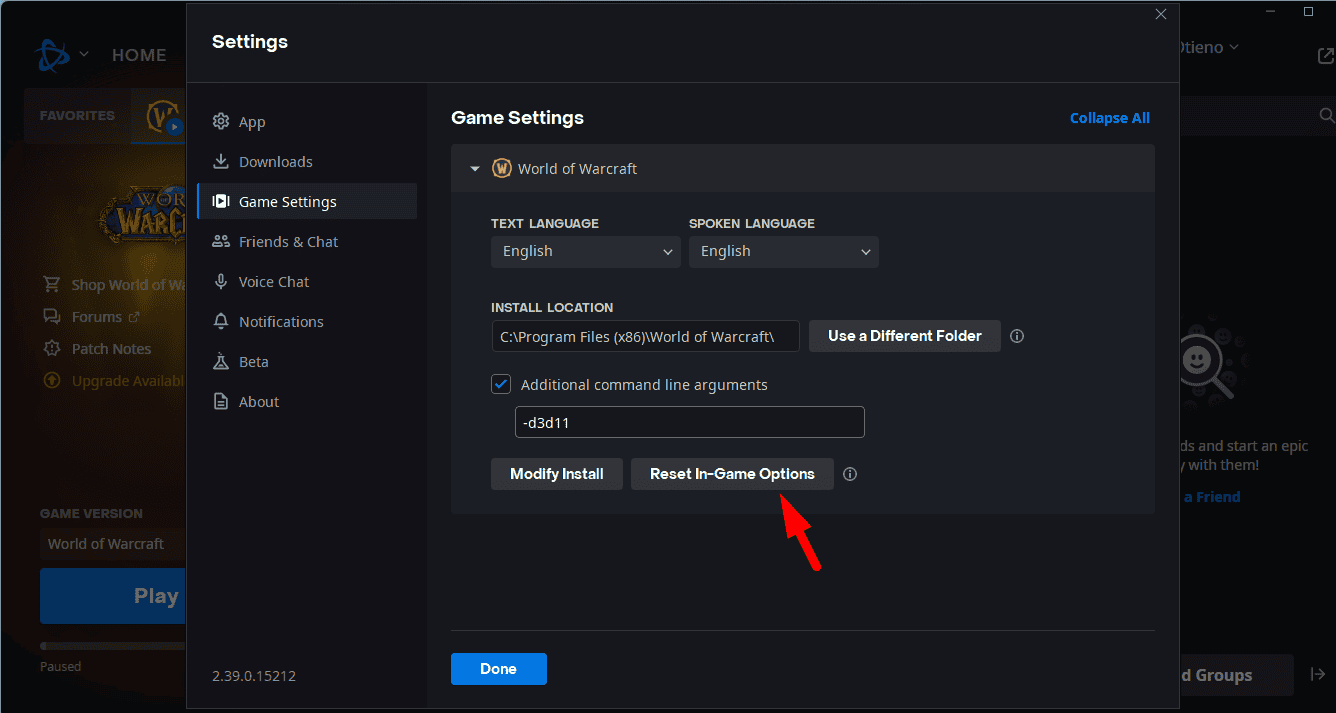Open the Beta settings section
The image size is (1336, 713).
tap(221, 361)
